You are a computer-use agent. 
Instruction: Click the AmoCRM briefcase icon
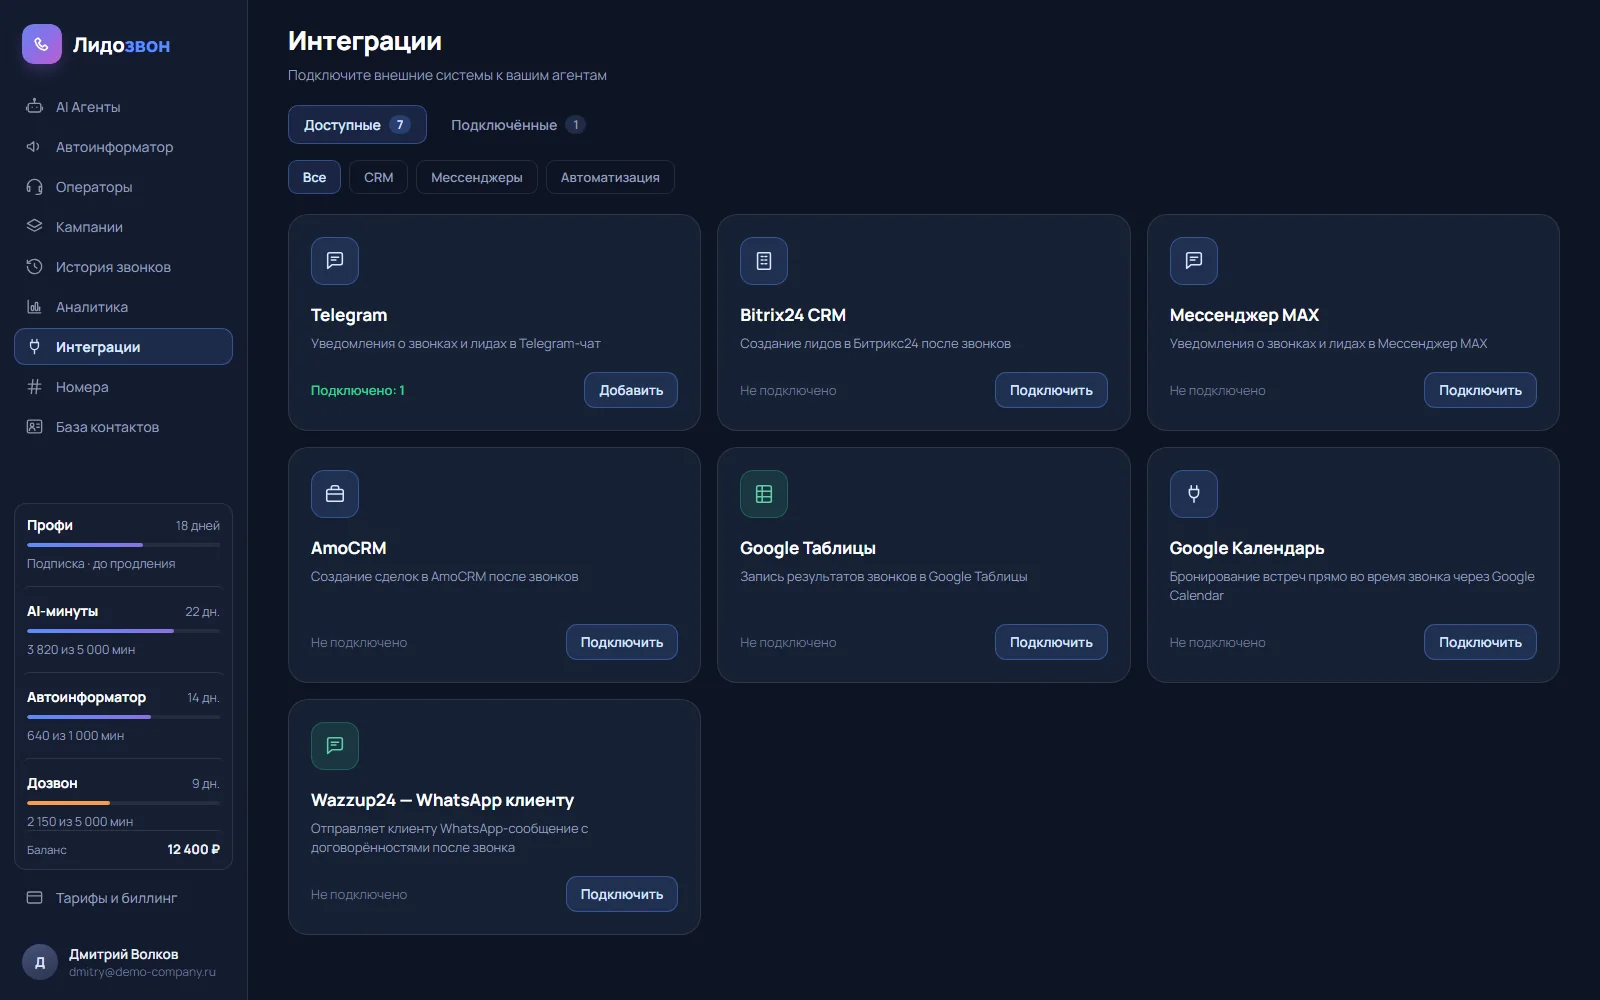[x=335, y=494]
